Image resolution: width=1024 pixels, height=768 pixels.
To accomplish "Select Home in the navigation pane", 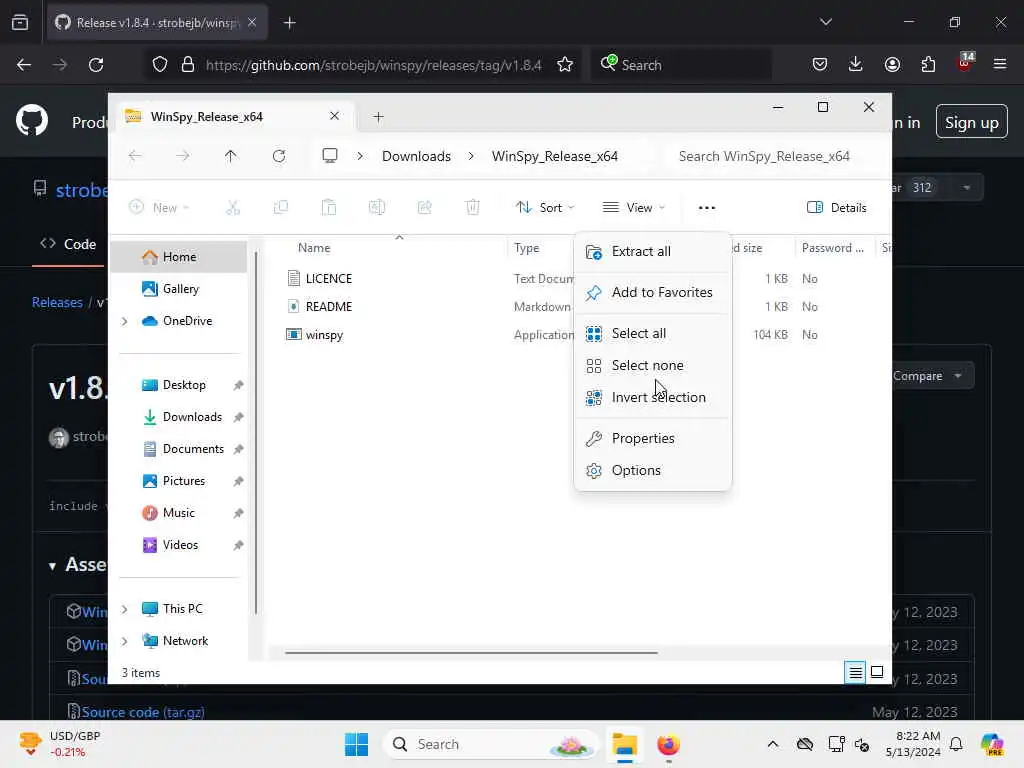I will [178, 257].
